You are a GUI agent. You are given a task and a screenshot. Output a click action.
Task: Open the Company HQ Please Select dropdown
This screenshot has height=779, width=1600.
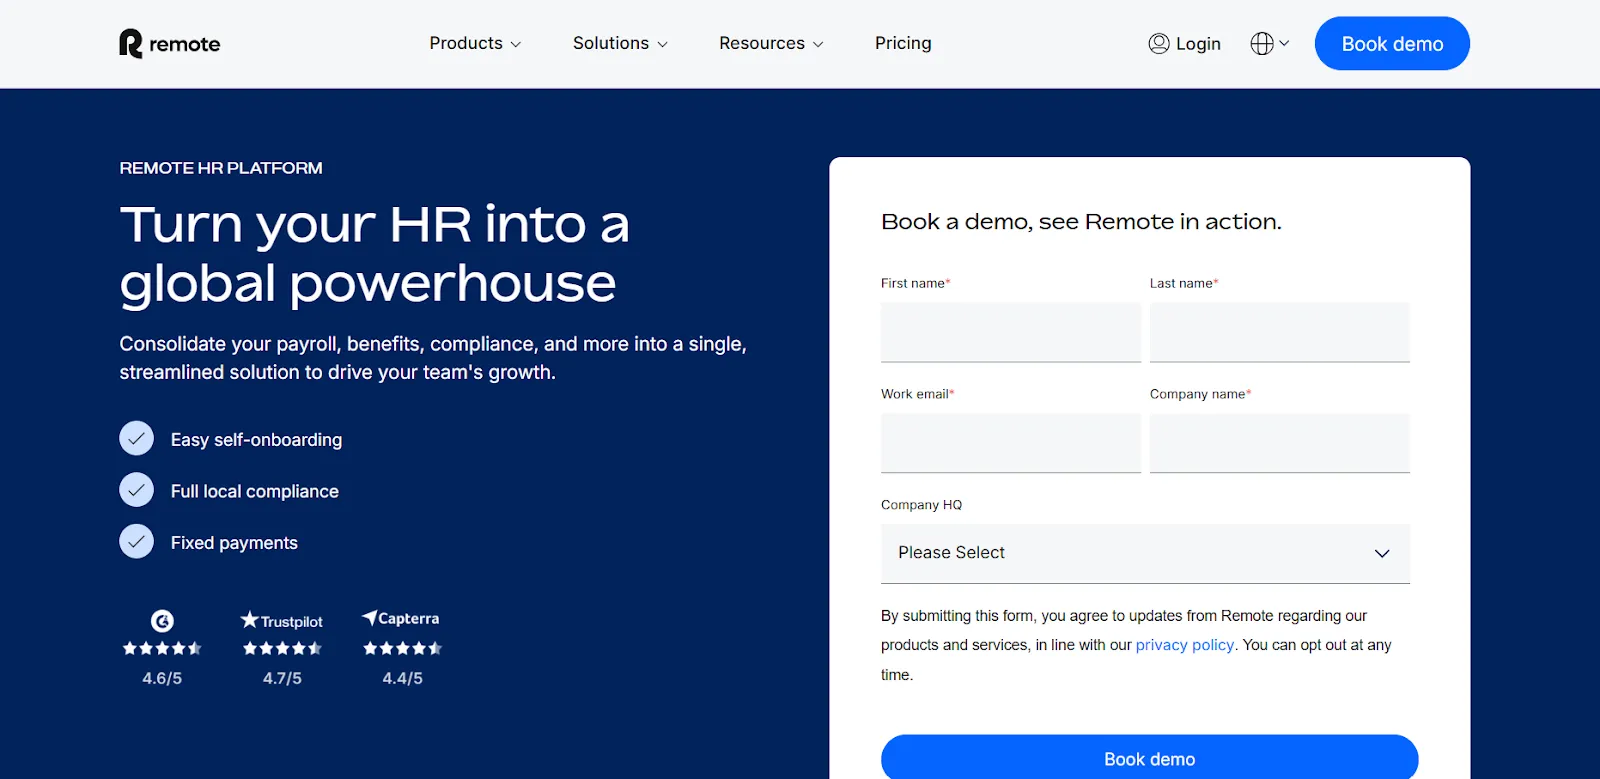point(1145,553)
